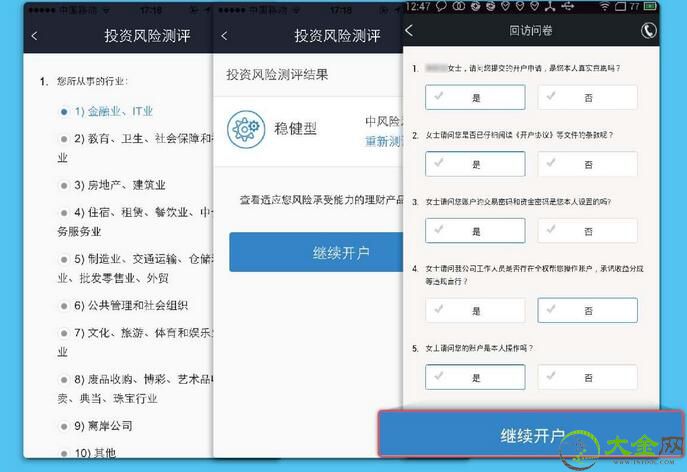The height and width of the screenshot is (472, 687).
Task: Tap the WiFi icon in status bar
Action: coord(605,6)
